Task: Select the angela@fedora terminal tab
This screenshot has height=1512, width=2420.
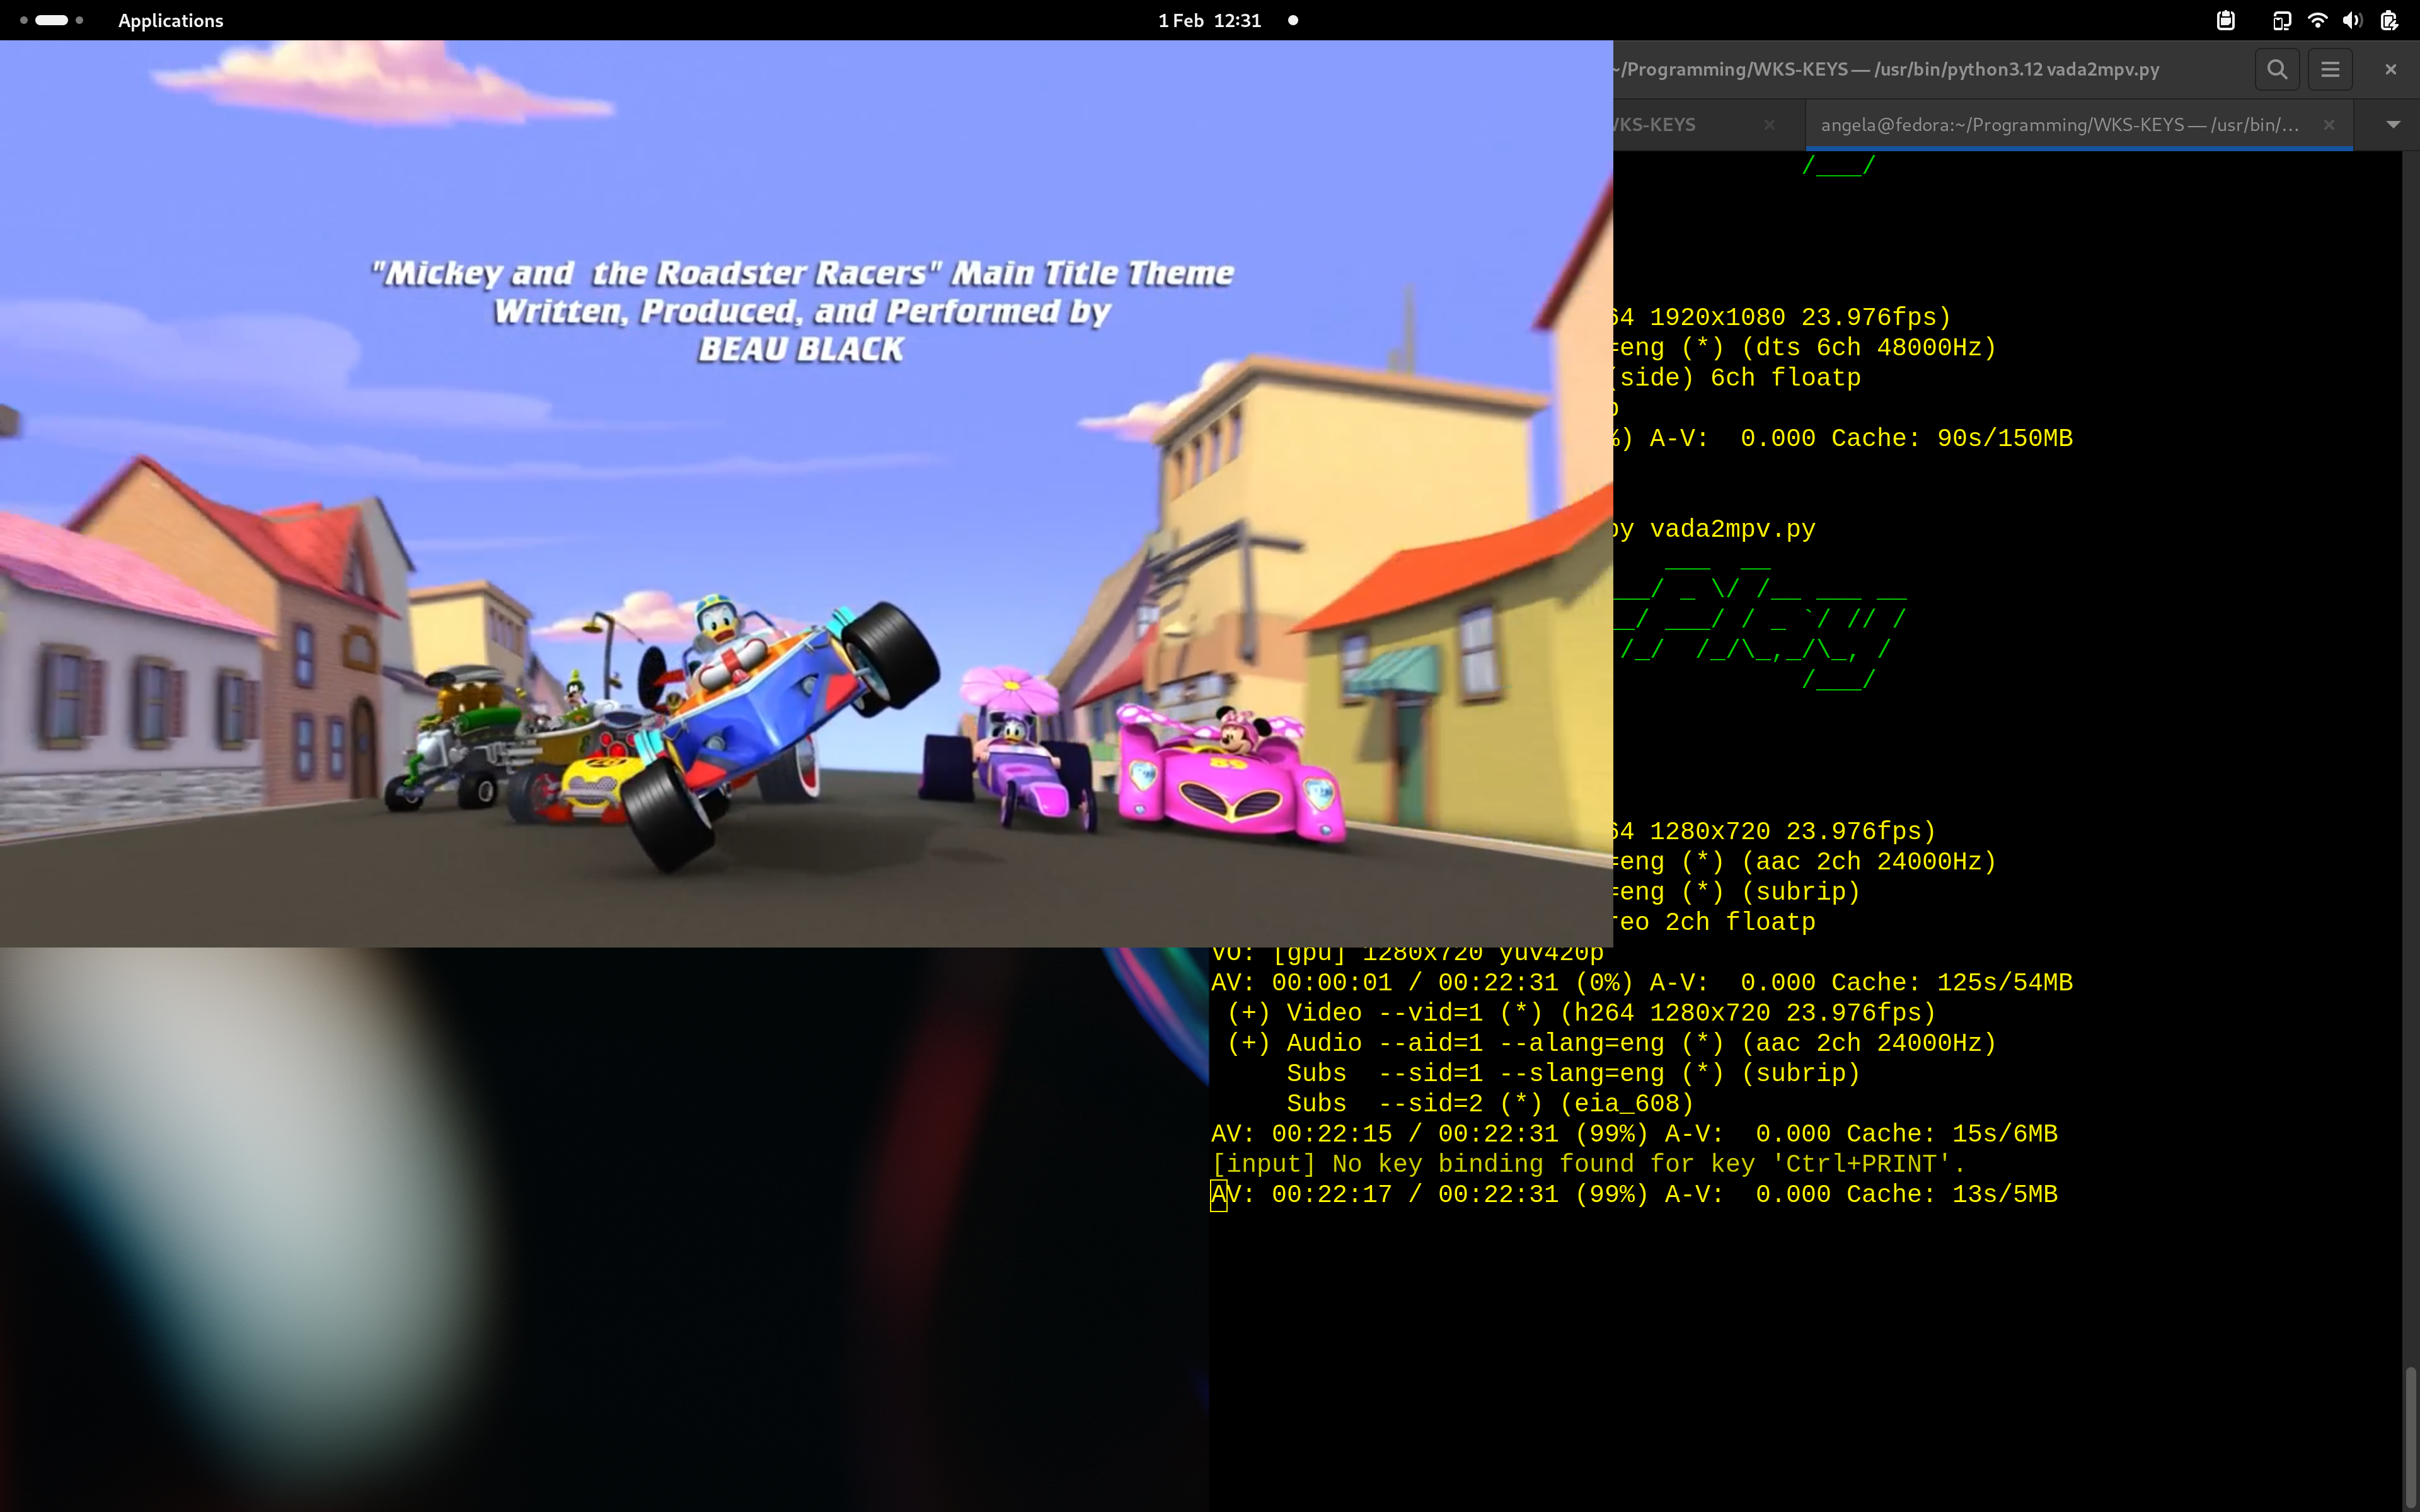Action: tap(2060, 125)
